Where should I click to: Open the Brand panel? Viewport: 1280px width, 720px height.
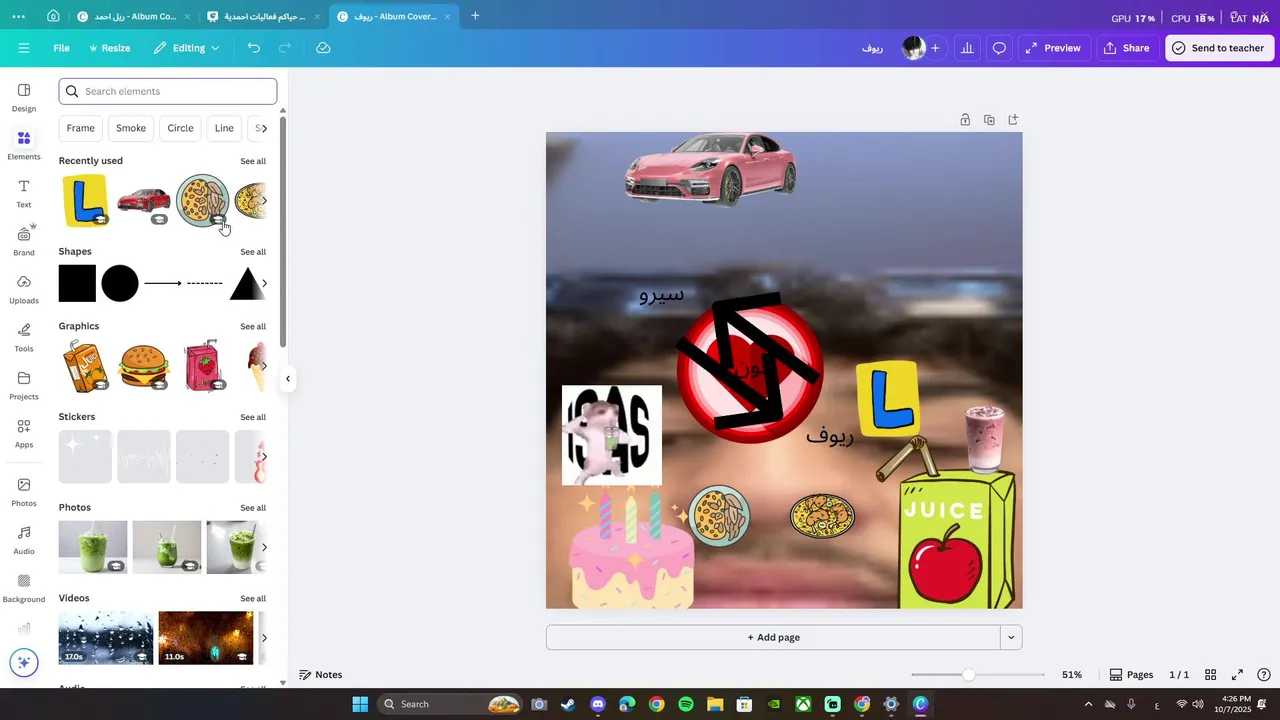24,241
